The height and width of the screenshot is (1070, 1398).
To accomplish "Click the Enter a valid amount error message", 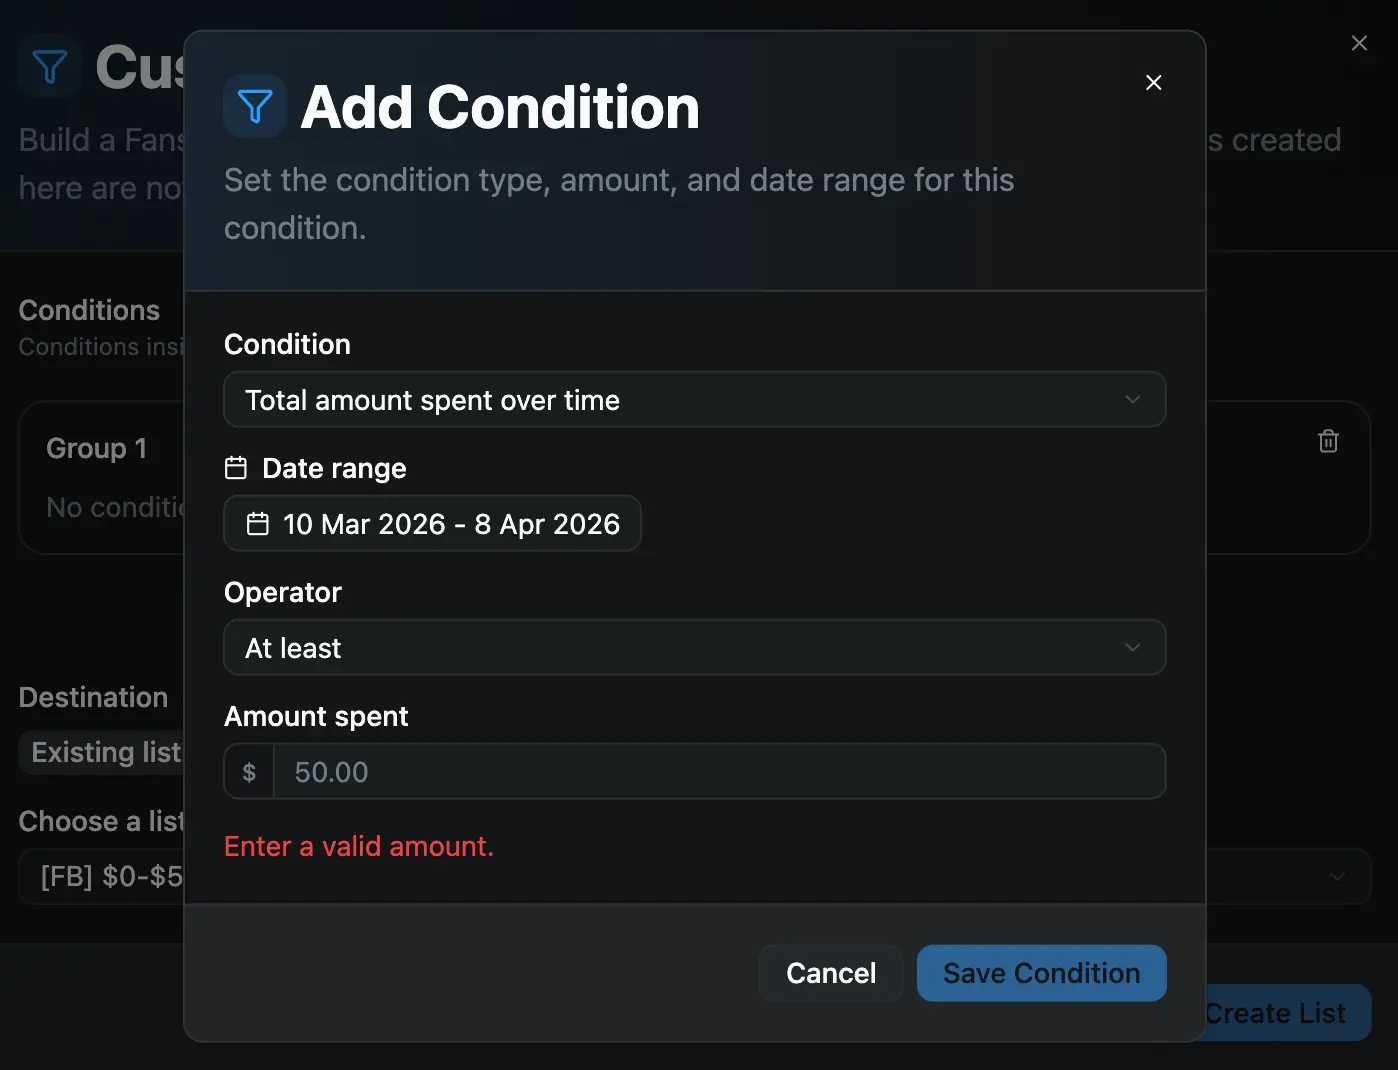I will 359,846.
